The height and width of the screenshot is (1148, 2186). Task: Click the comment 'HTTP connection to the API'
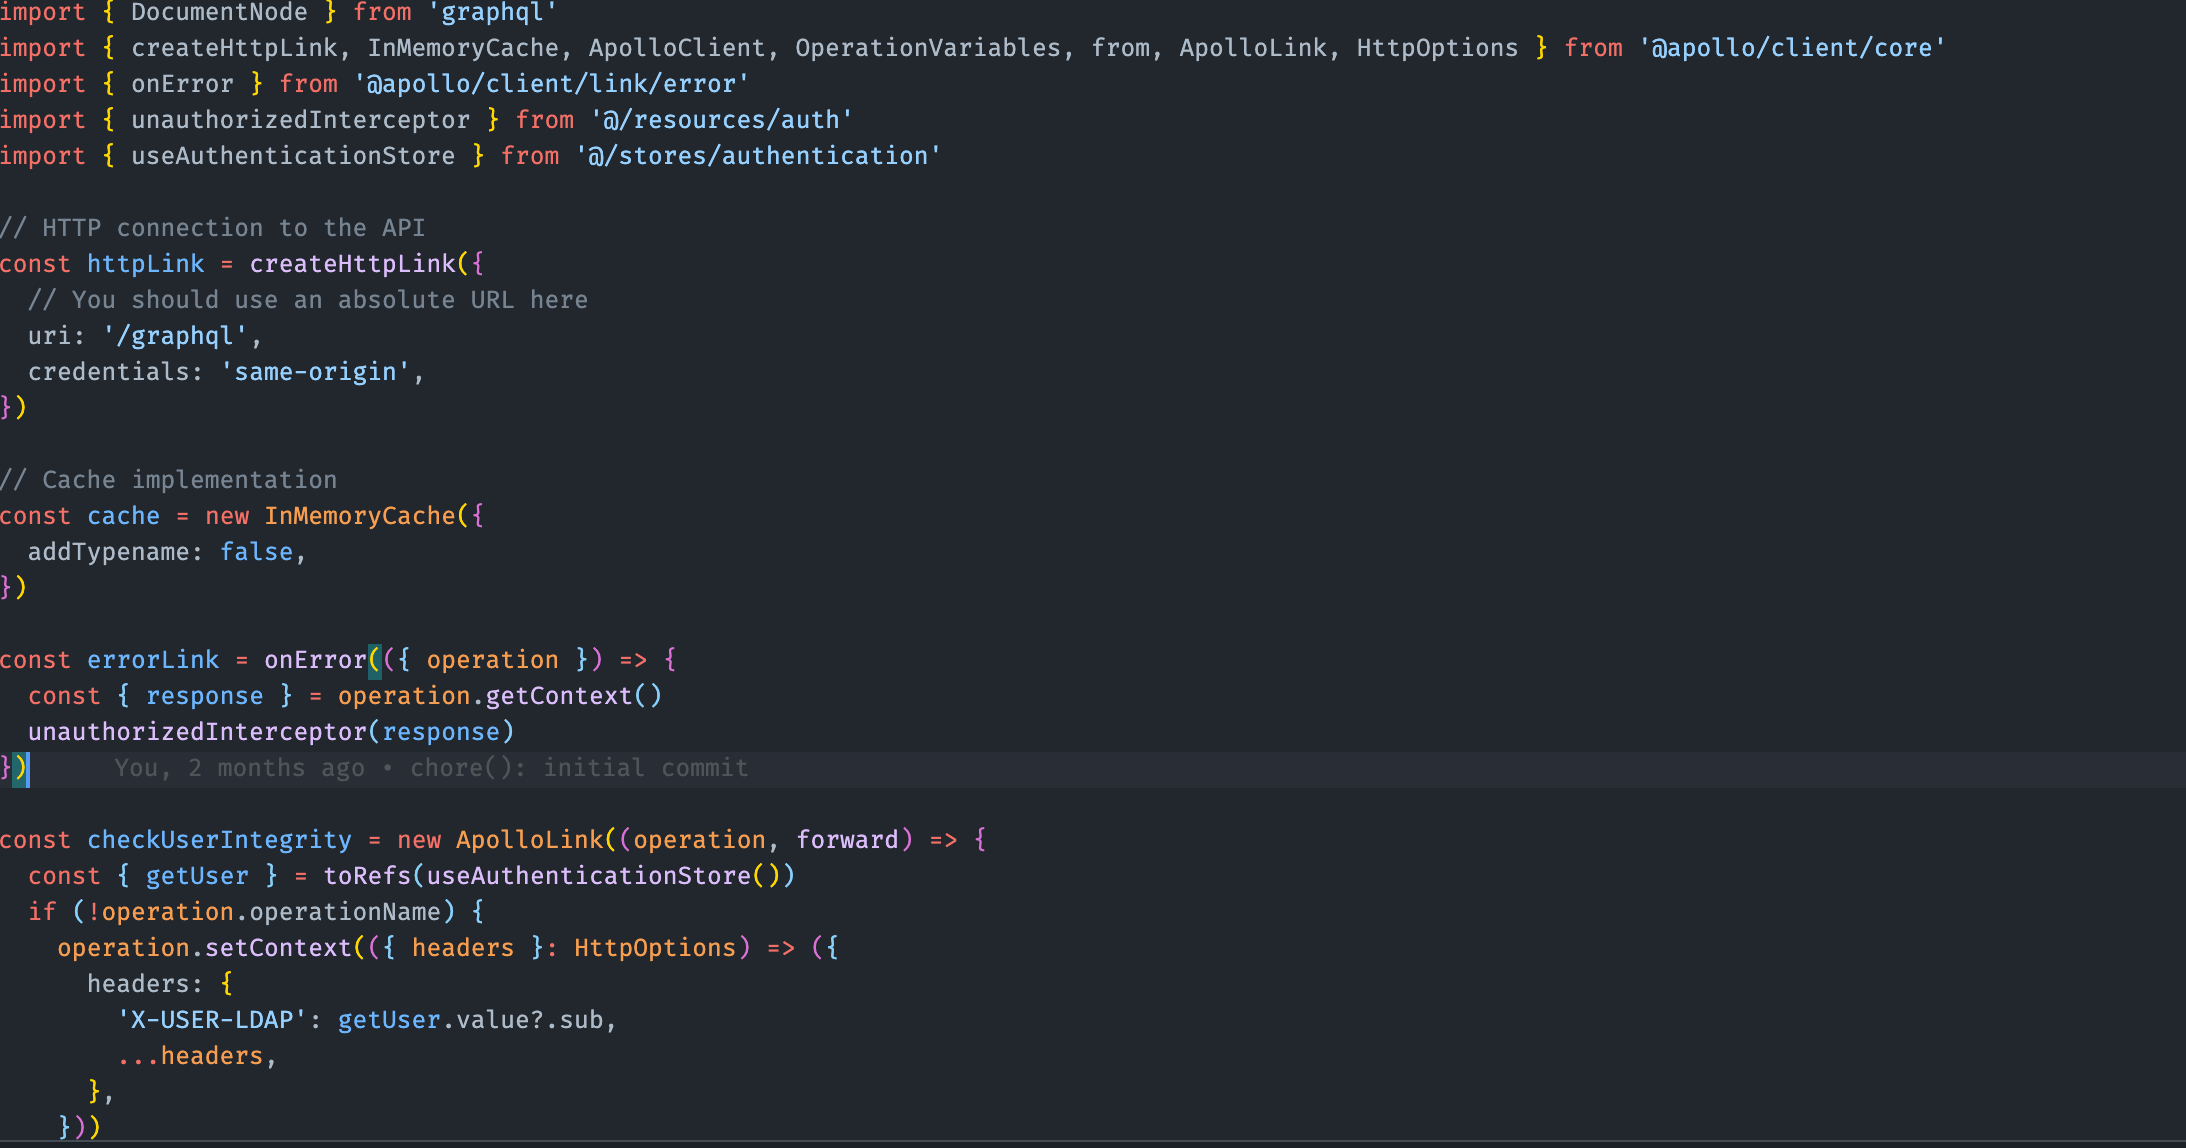point(213,228)
